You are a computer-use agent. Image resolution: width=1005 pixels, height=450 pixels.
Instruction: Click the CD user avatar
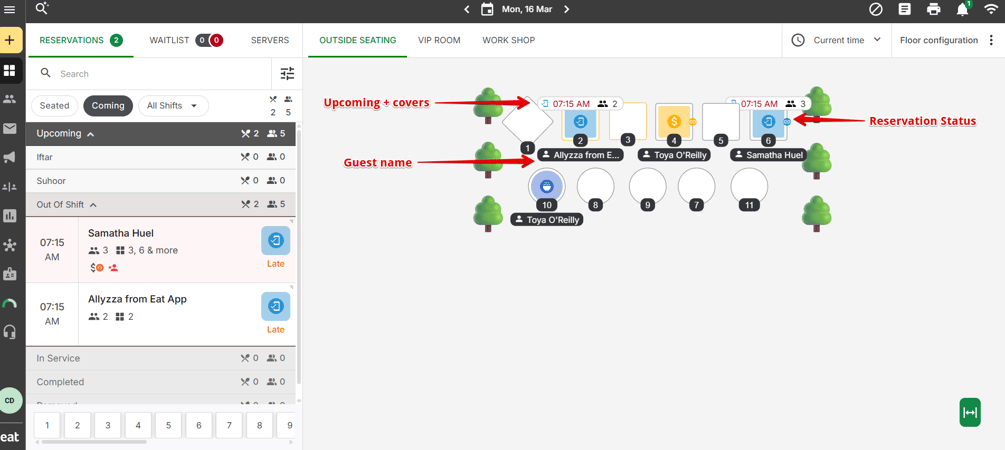[10, 400]
